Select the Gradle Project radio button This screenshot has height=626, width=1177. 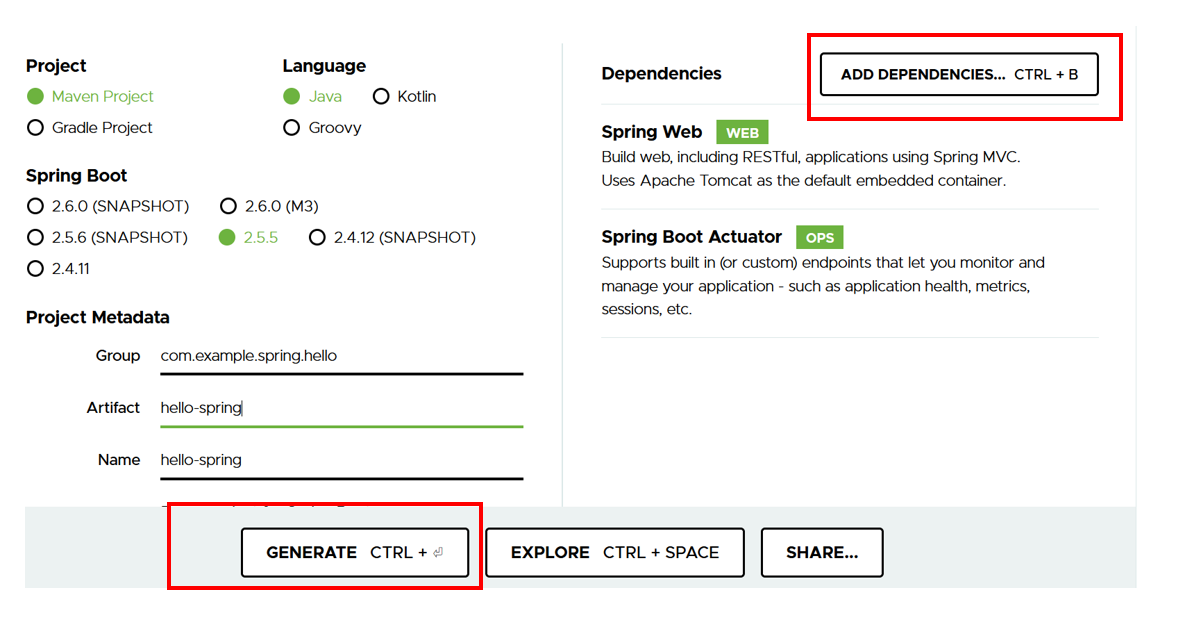pos(35,128)
